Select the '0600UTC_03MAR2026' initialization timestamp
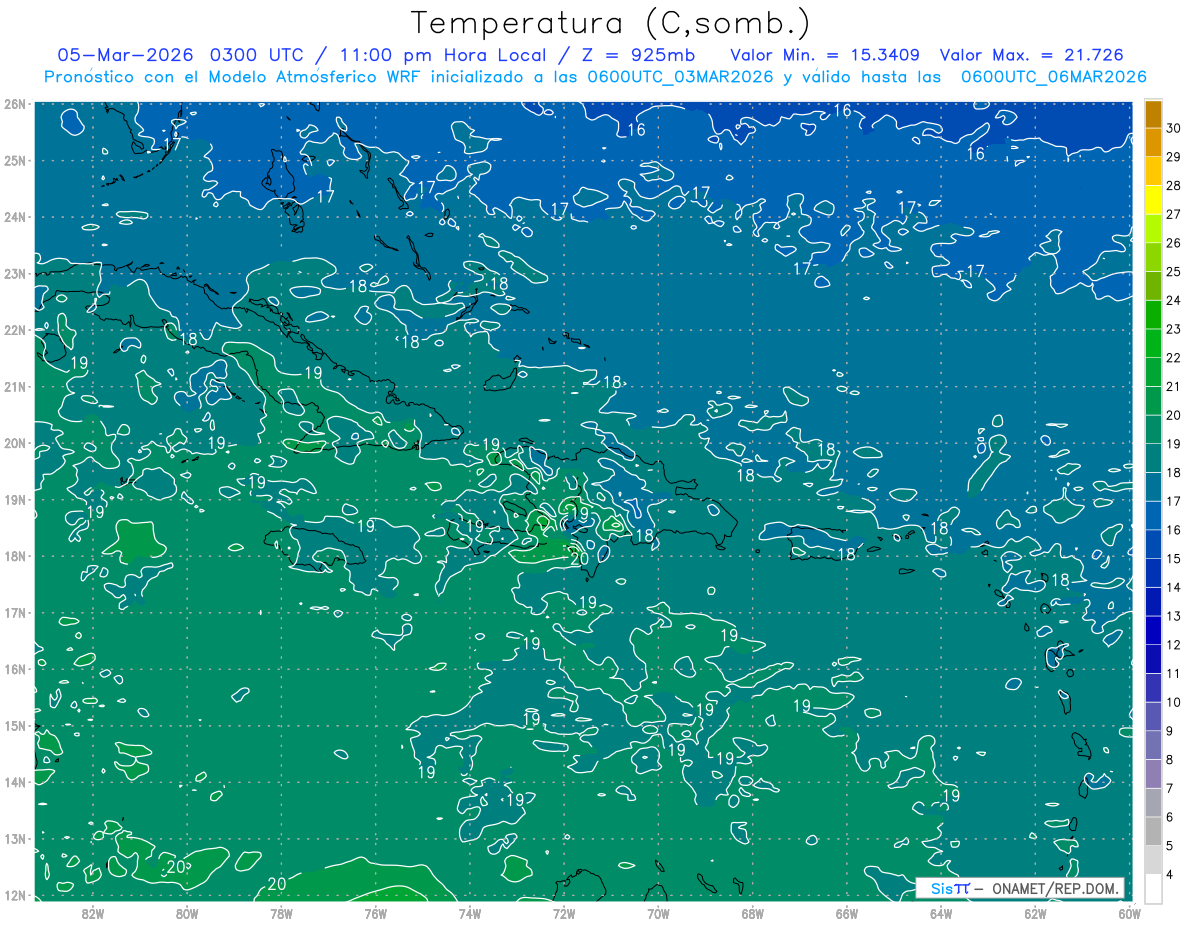This screenshot has height=927, width=1200. point(681,77)
